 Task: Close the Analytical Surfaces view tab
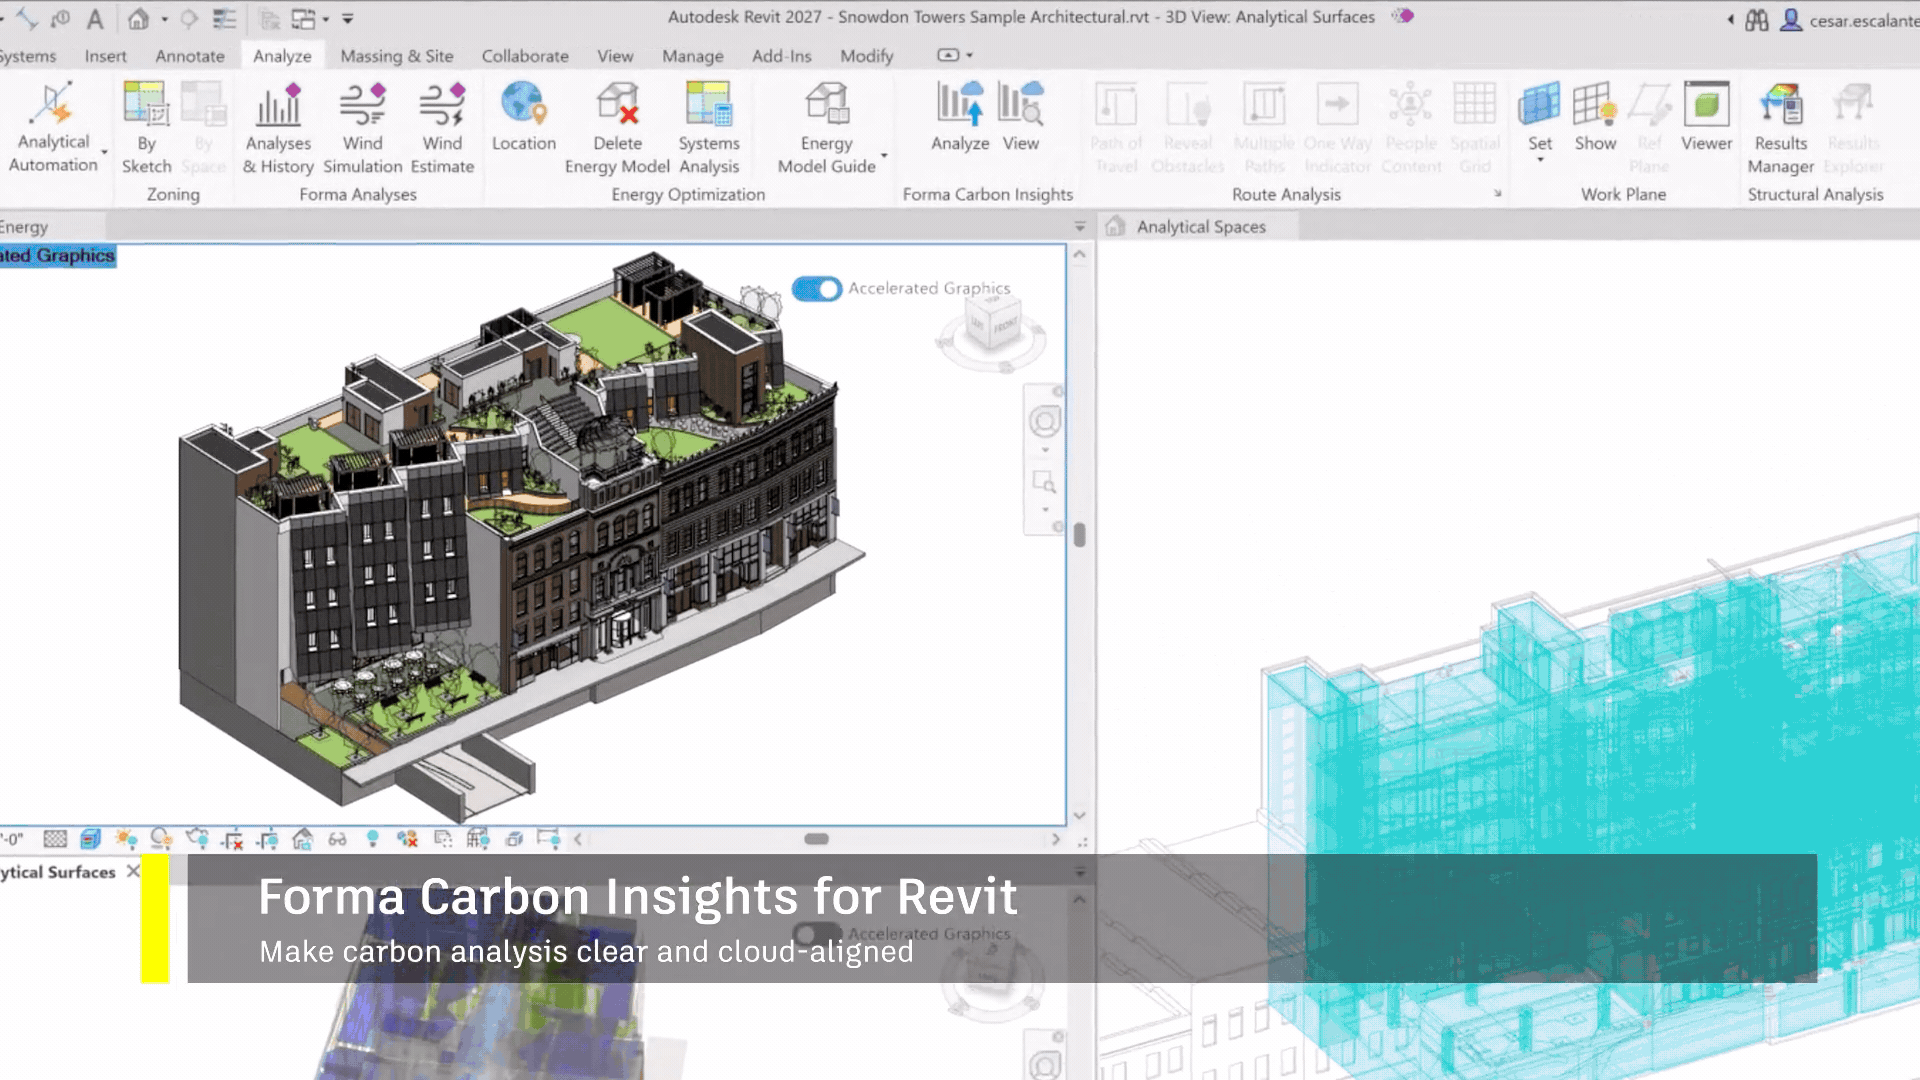[x=133, y=871]
